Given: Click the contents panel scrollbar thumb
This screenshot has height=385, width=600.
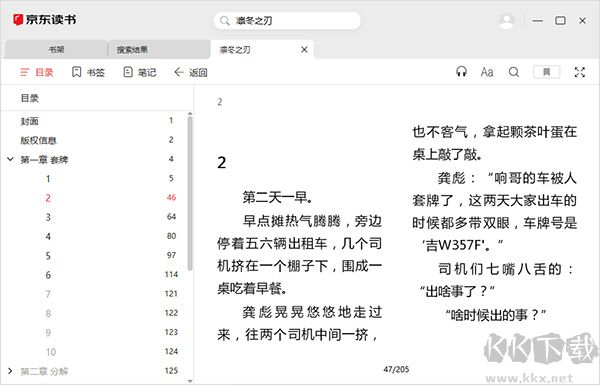Looking at the screenshot, I should [190, 193].
